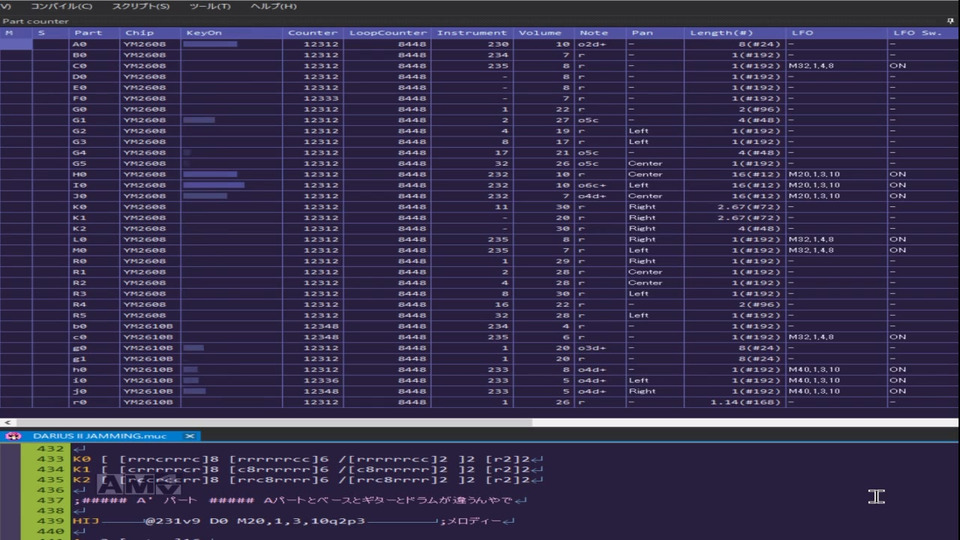Click the Instrument column header

pos(473,33)
